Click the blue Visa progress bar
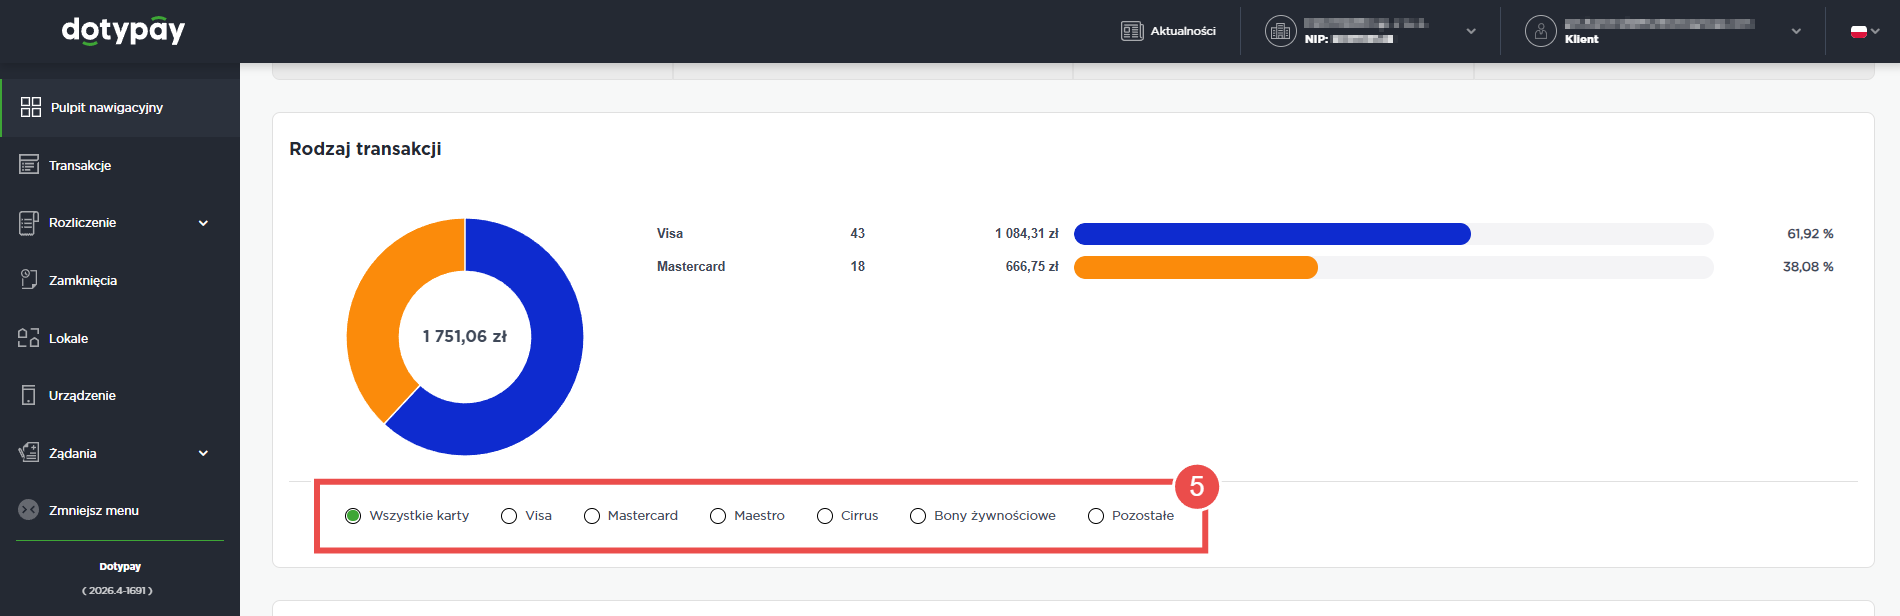Viewport: 1900px width, 616px height. point(1271,234)
